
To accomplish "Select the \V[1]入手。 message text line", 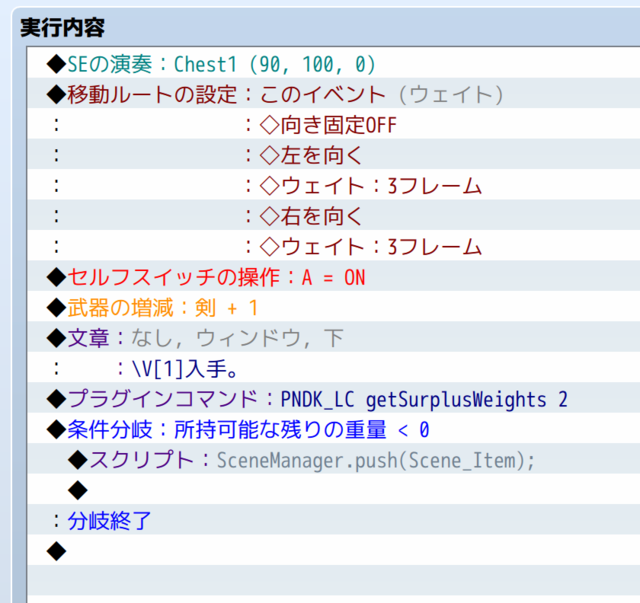I will click(x=334, y=368).
